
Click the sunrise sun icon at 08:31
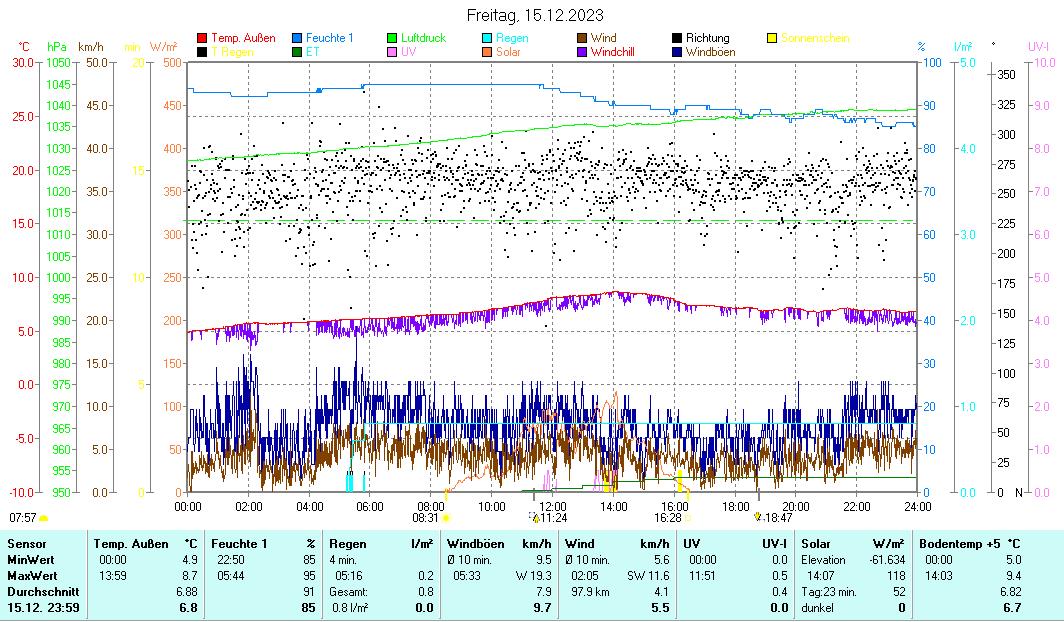pyautogui.click(x=445, y=518)
